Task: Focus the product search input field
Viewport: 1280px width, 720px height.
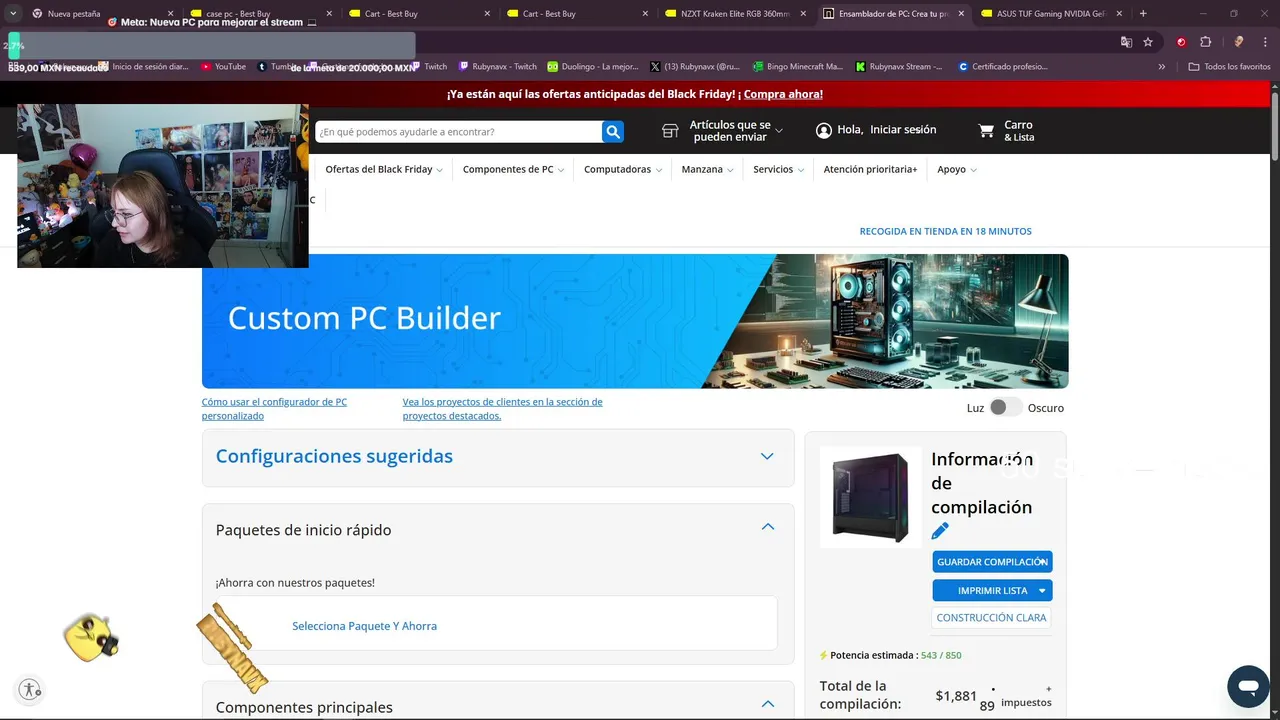Action: click(x=458, y=132)
